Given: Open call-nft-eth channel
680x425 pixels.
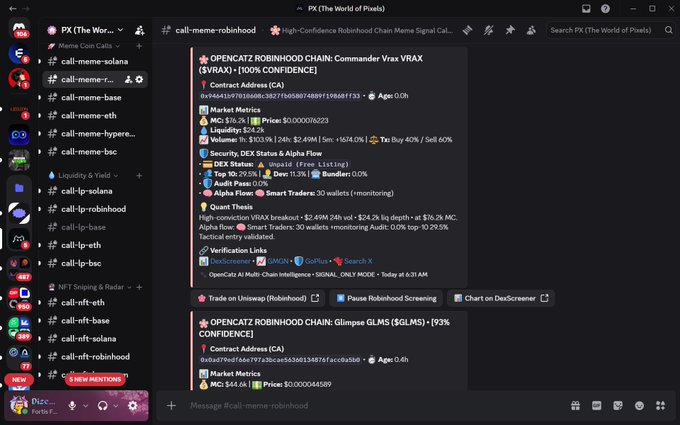Looking at the screenshot, I should (x=95, y=302).
